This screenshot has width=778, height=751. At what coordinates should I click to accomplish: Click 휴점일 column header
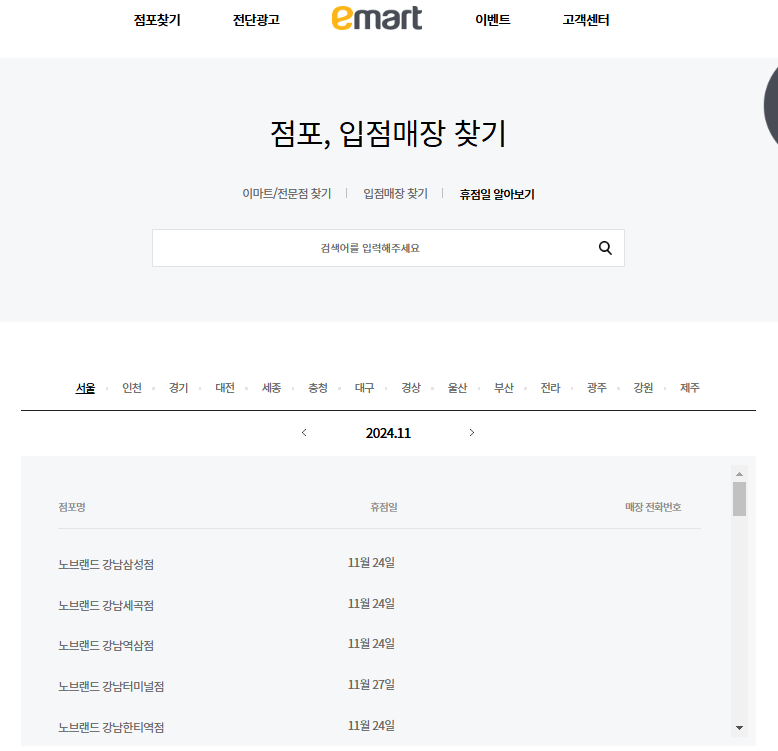[x=384, y=507]
